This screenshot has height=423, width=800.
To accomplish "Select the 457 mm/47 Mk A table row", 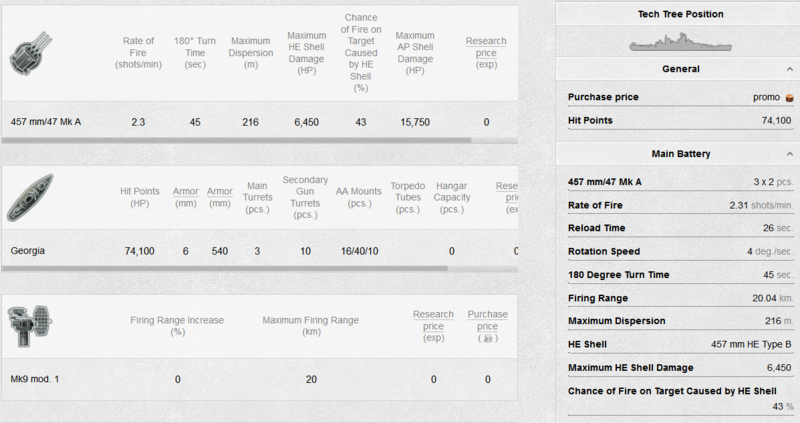I will tap(260, 121).
